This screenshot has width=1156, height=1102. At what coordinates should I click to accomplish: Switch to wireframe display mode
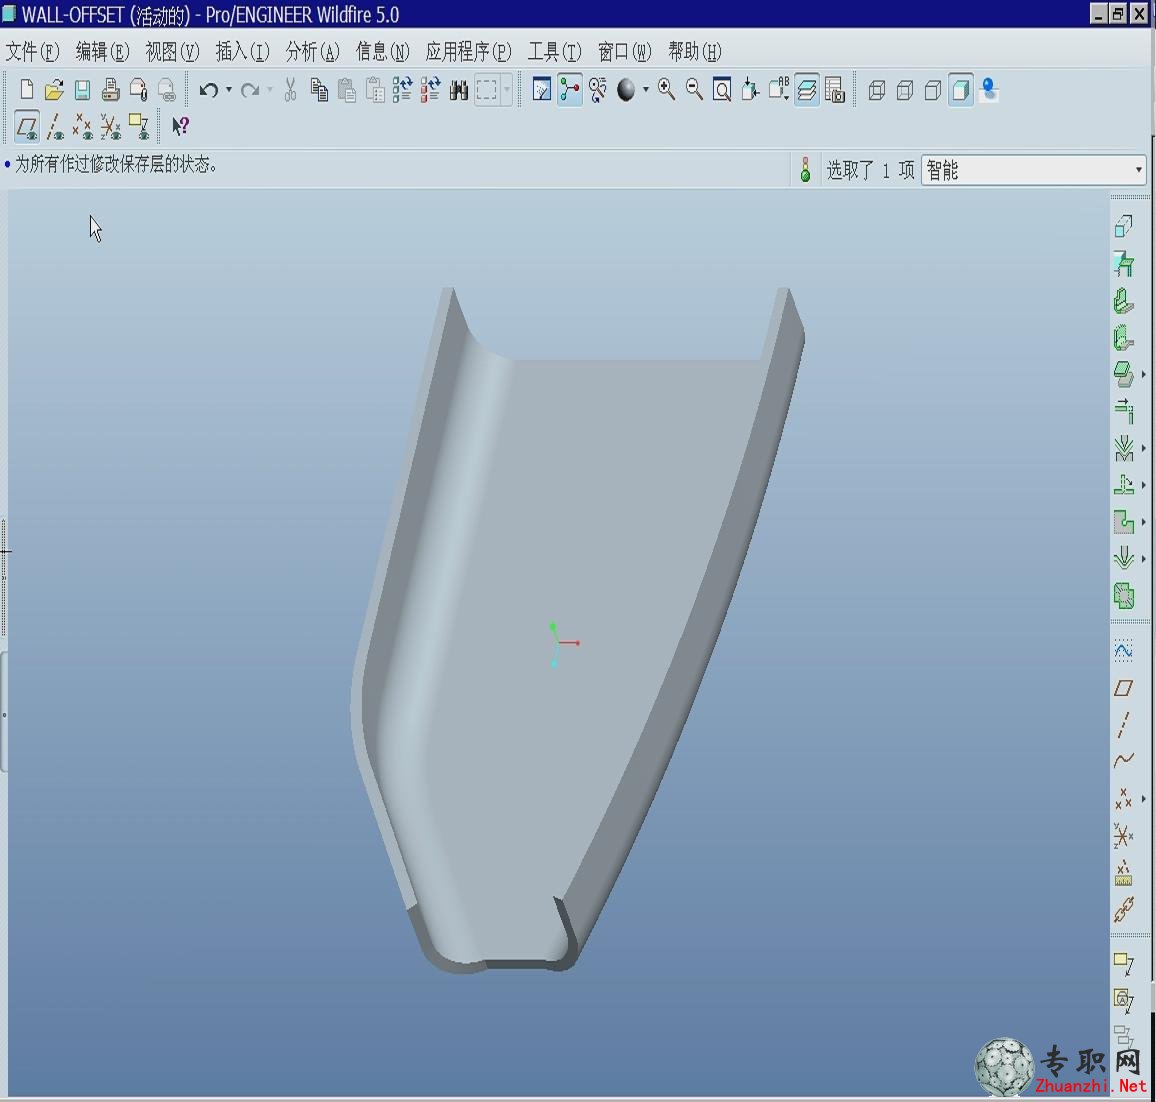877,90
